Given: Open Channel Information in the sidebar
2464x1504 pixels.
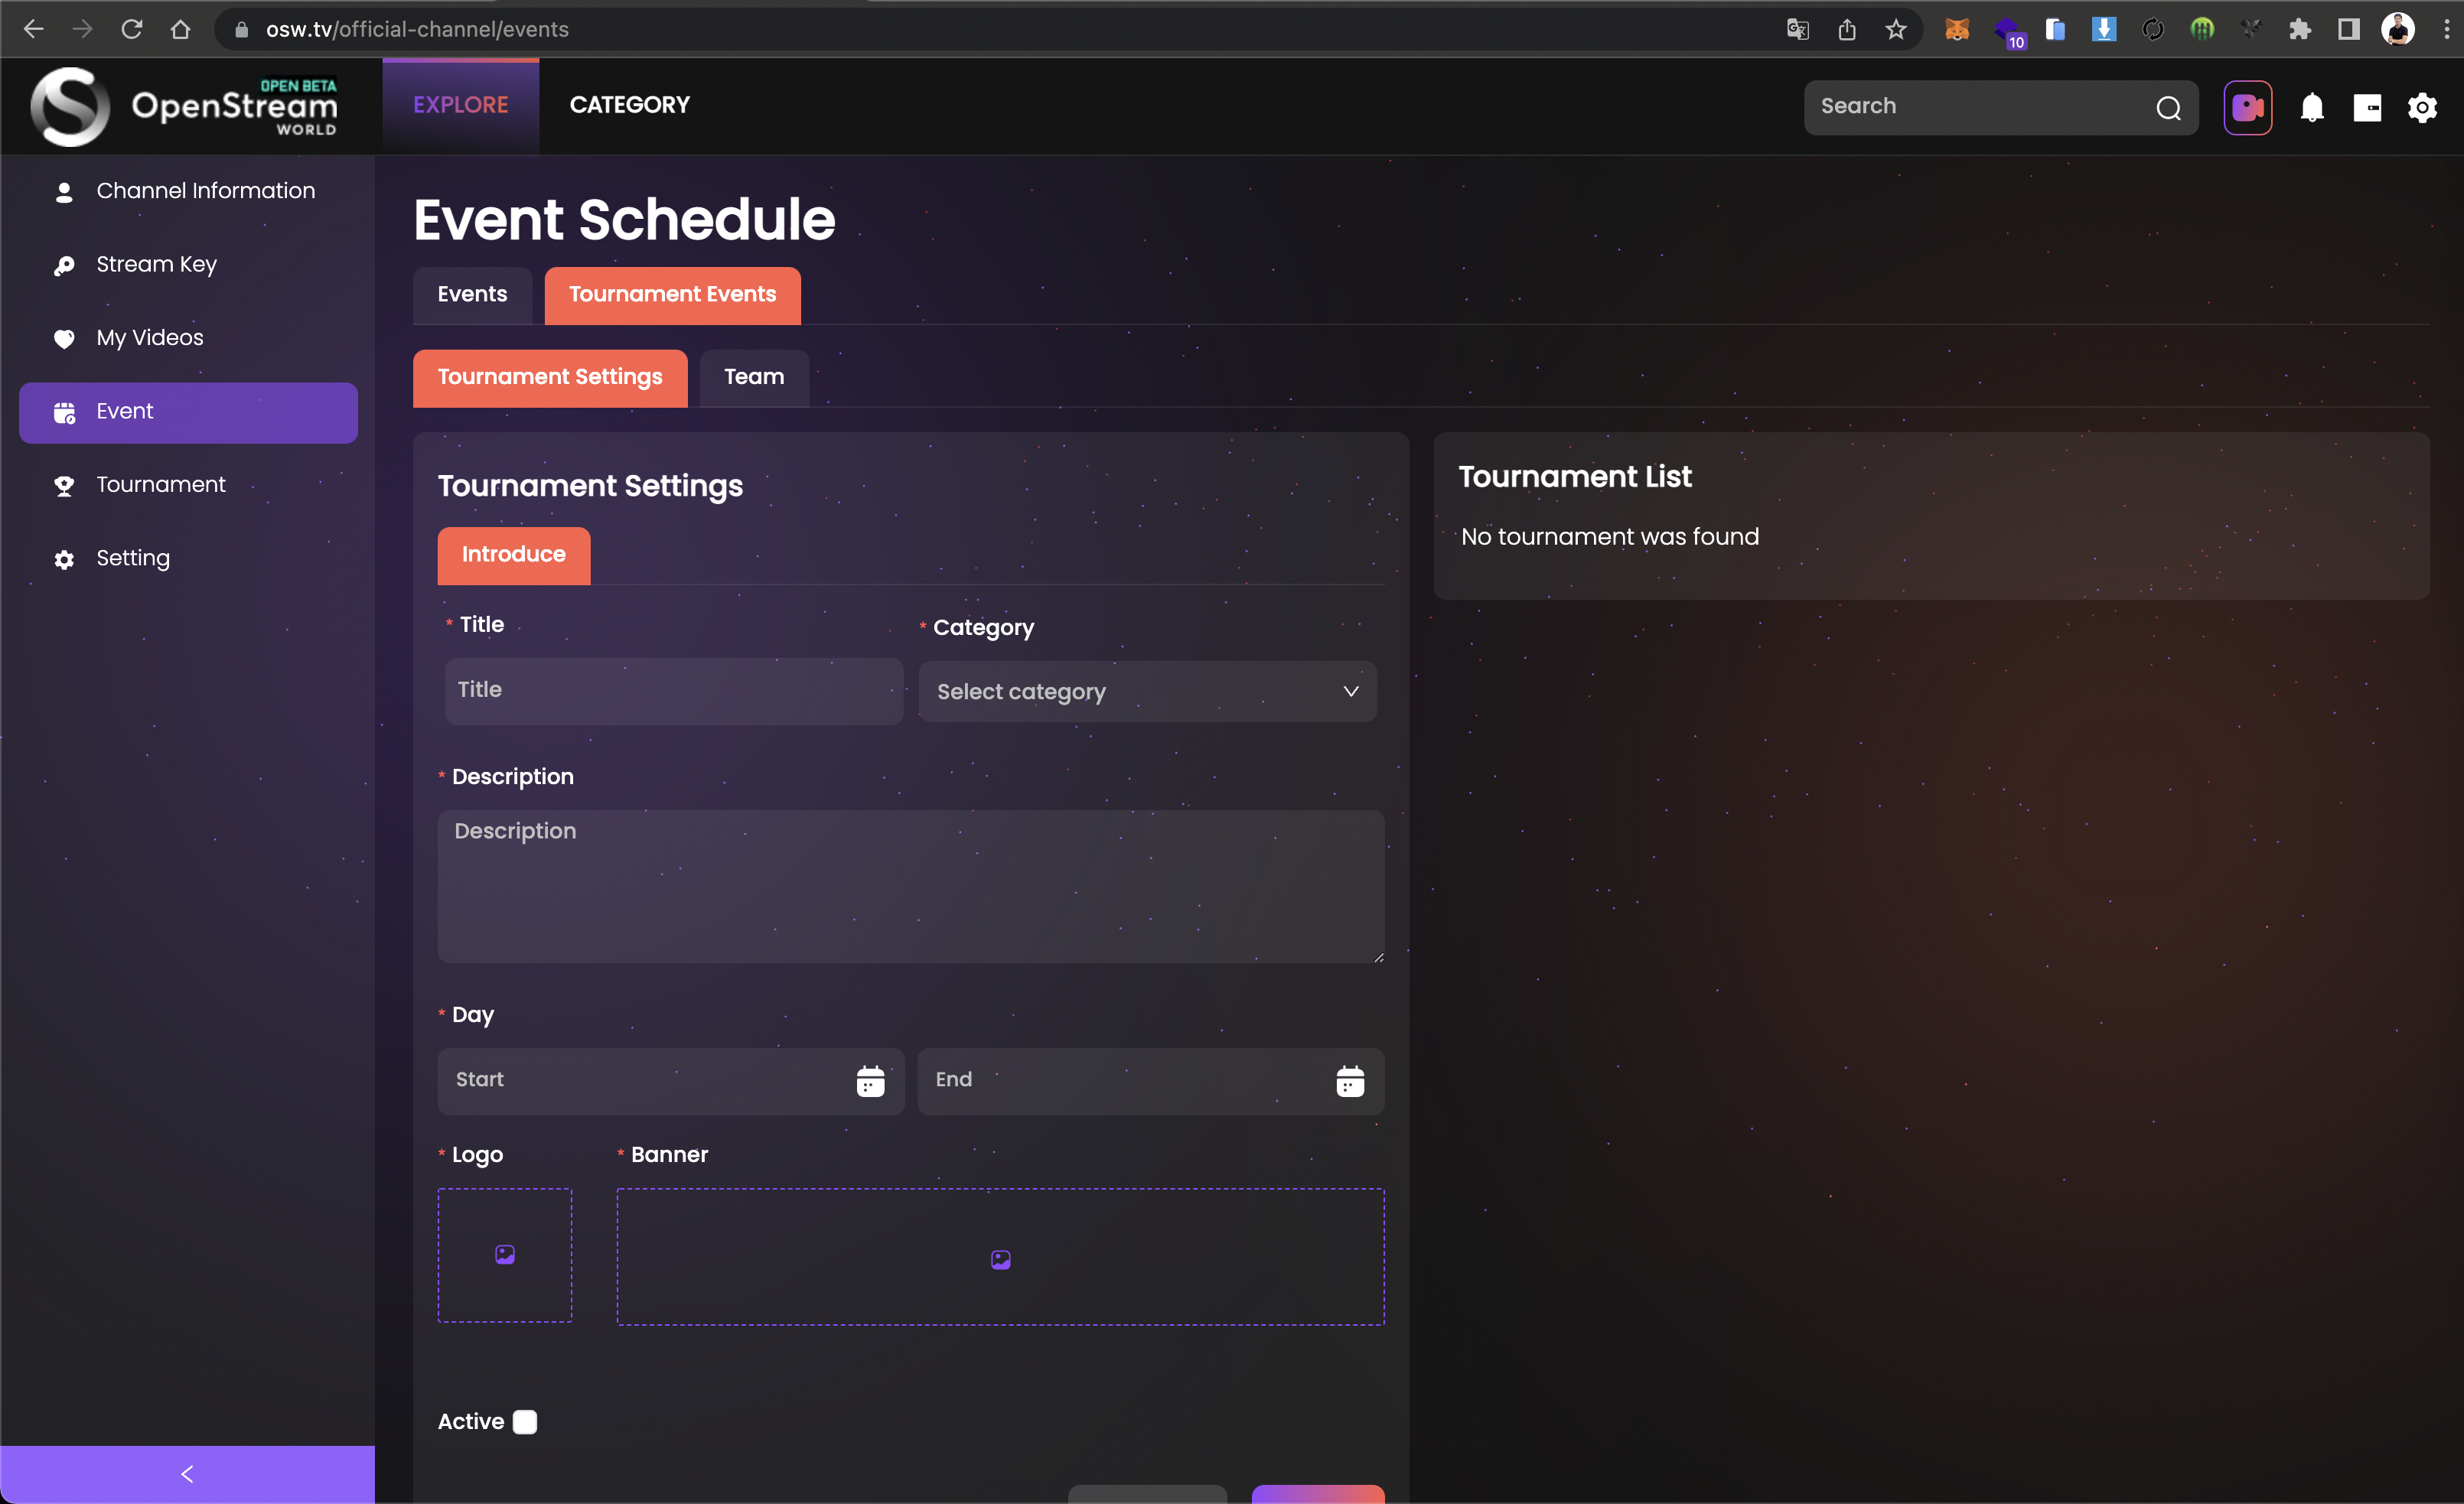Looking at the screenshot, I should click(188, 191).
